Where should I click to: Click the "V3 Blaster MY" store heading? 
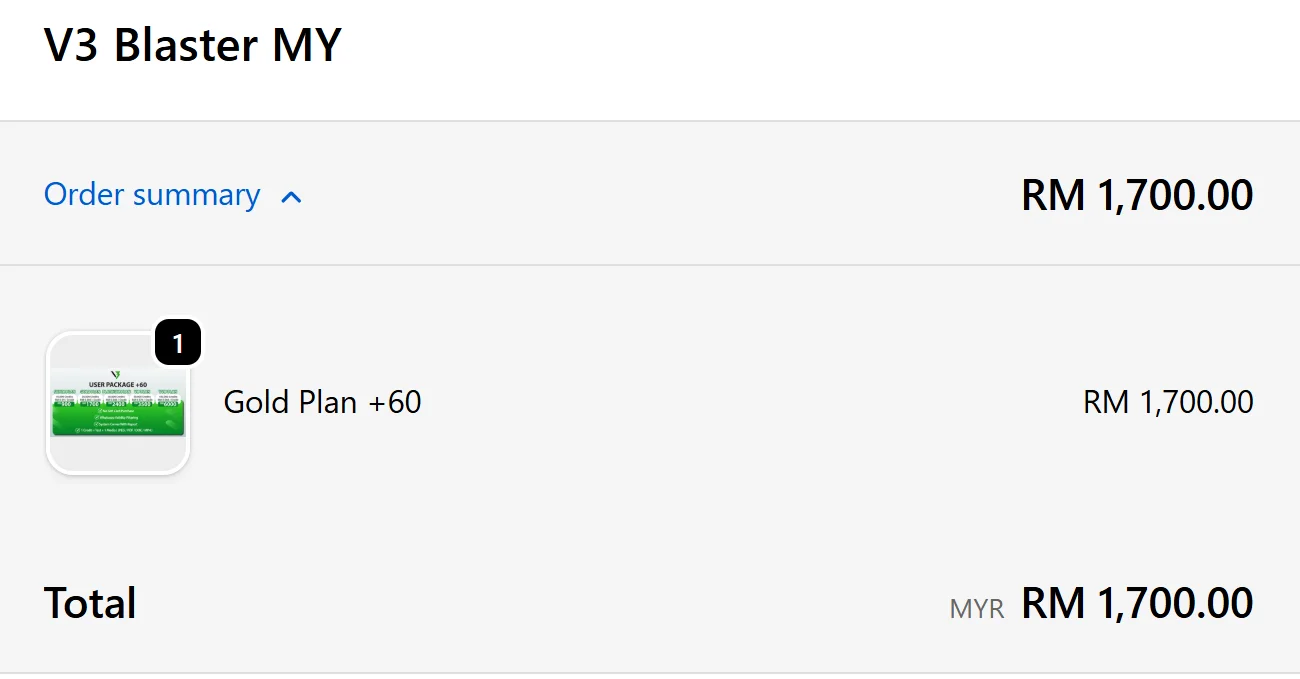tap(193, 46)
